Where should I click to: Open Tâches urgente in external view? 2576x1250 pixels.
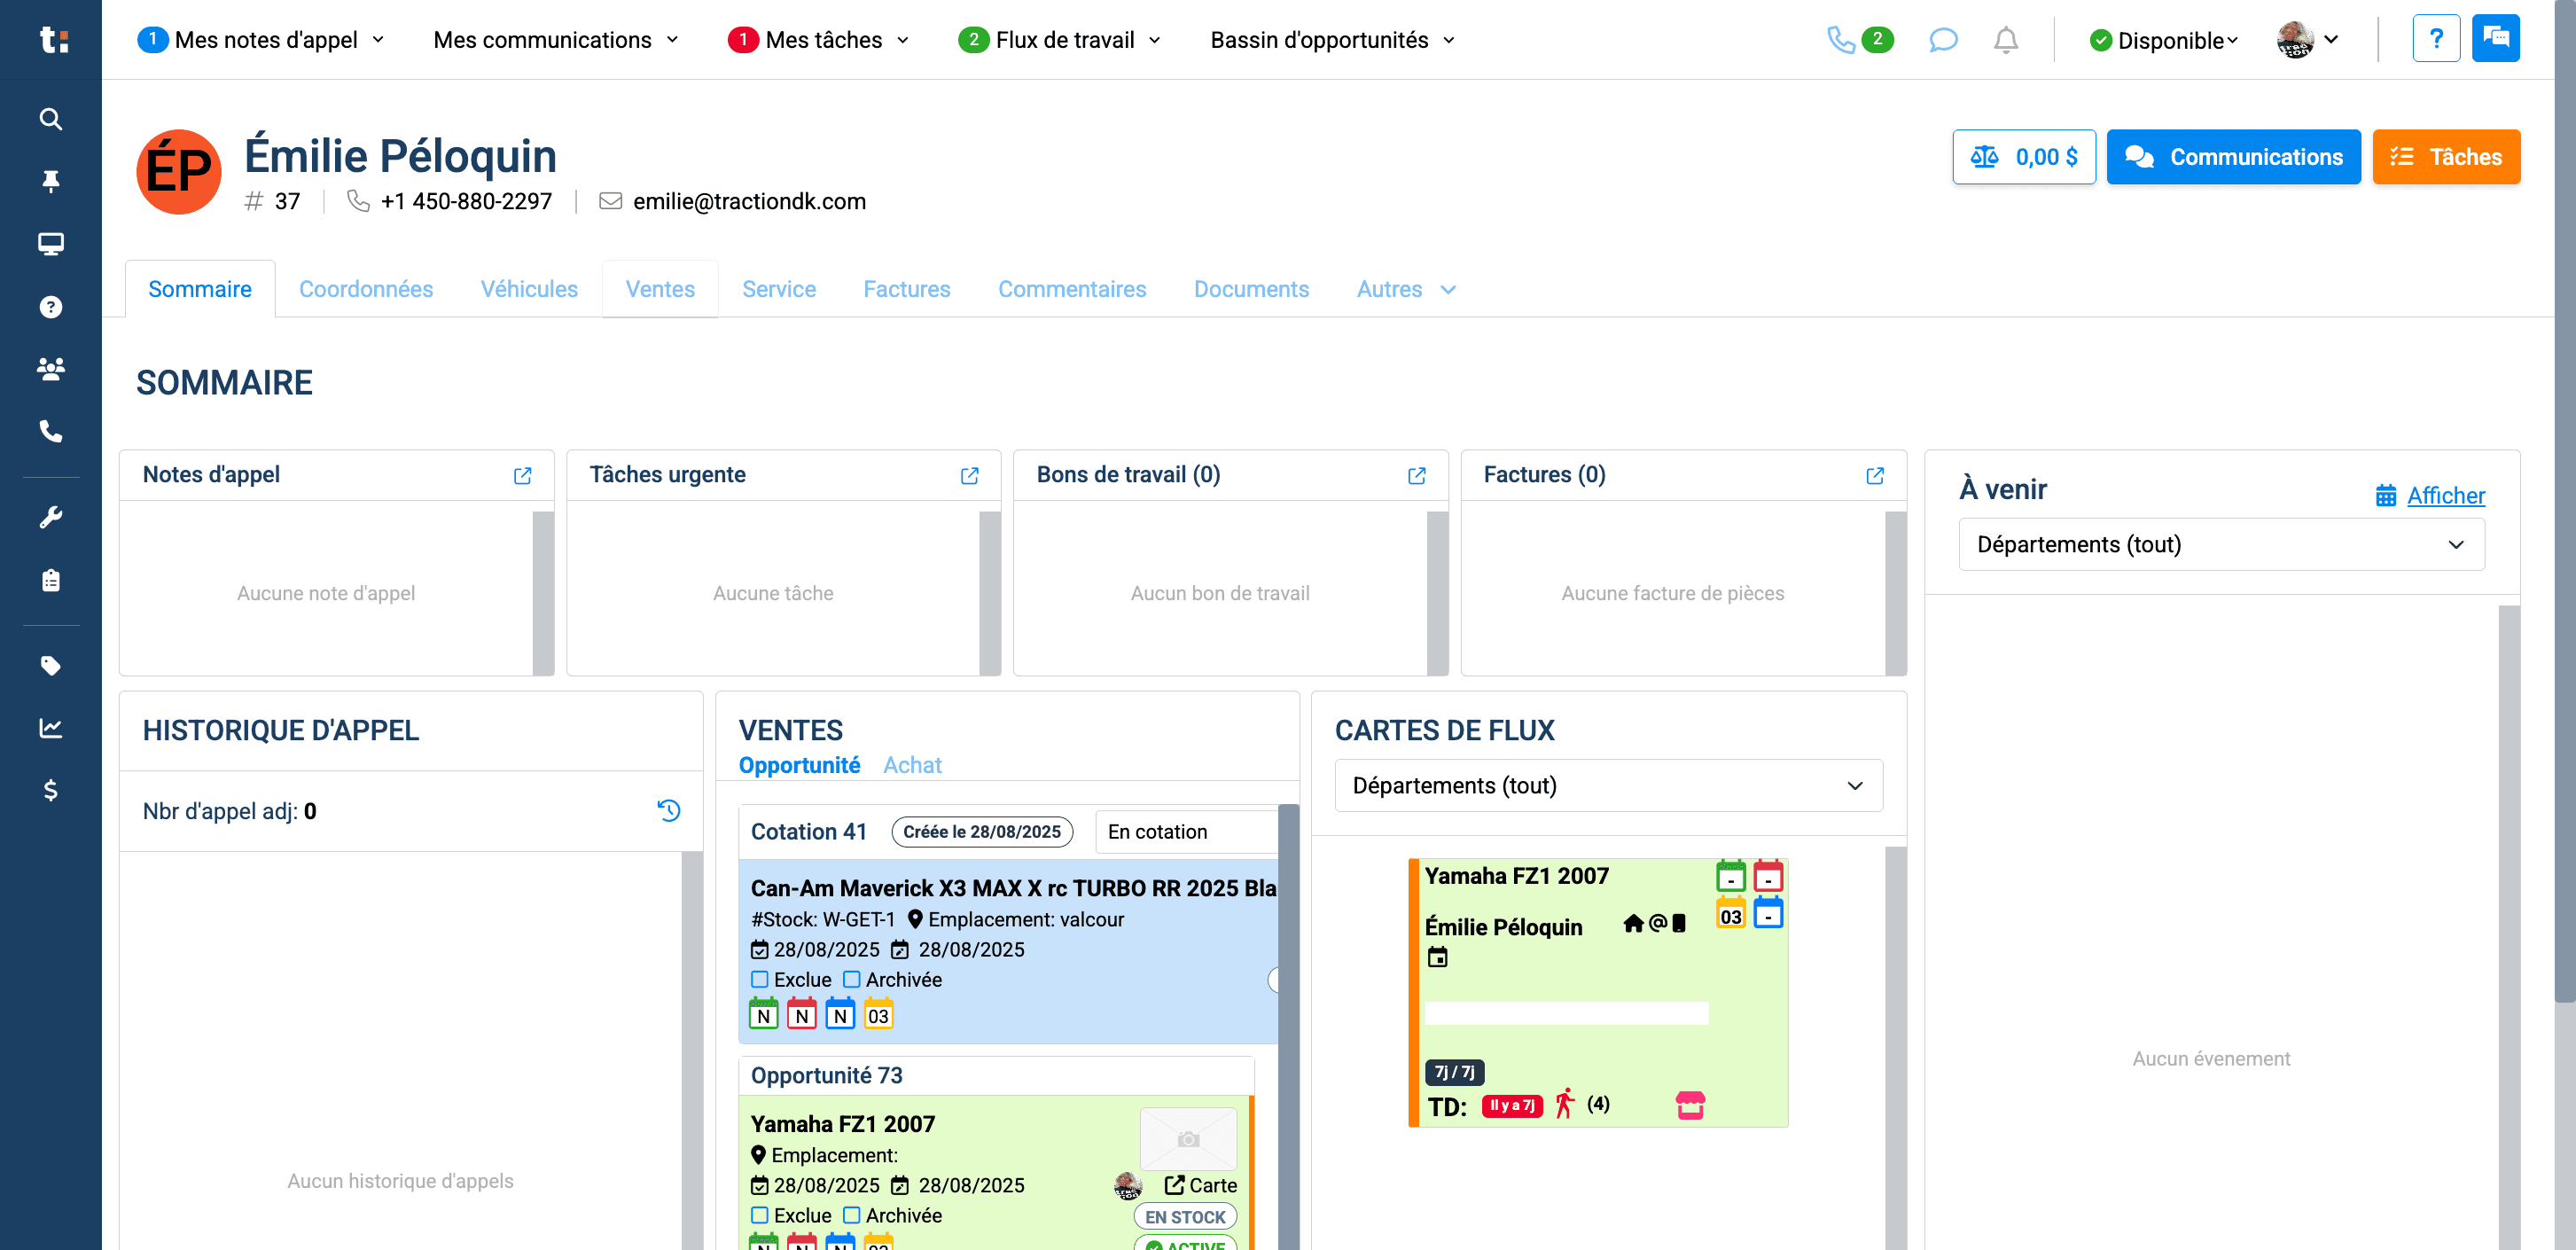pyautogui.click(x=969, y=475)
